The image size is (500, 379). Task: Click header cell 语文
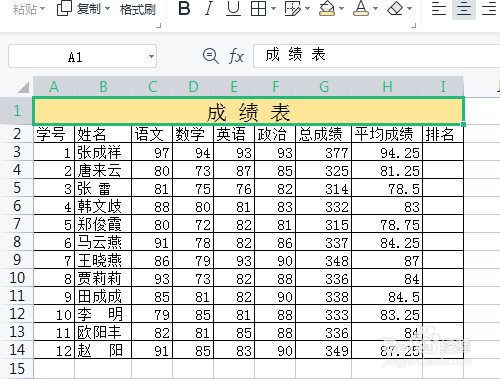pyautogui.click(x=152, y=134)
